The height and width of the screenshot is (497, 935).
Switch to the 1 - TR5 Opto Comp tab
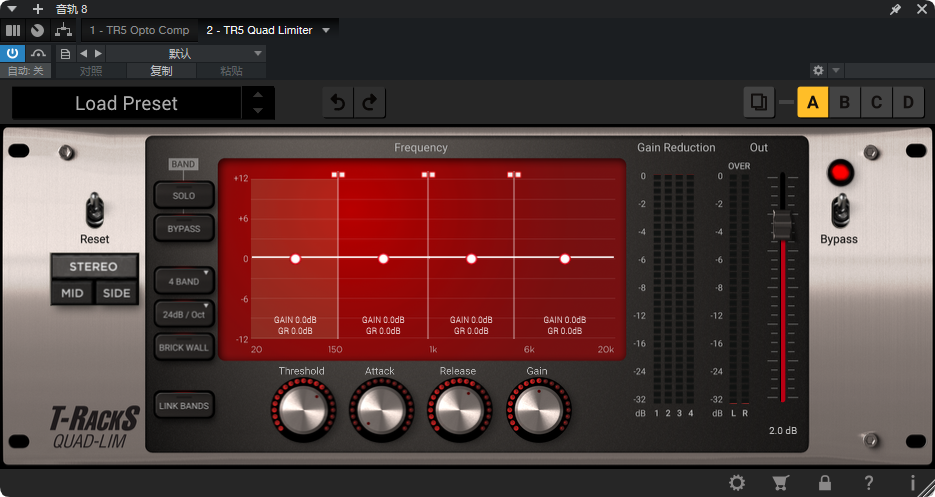tap(140, 30)
